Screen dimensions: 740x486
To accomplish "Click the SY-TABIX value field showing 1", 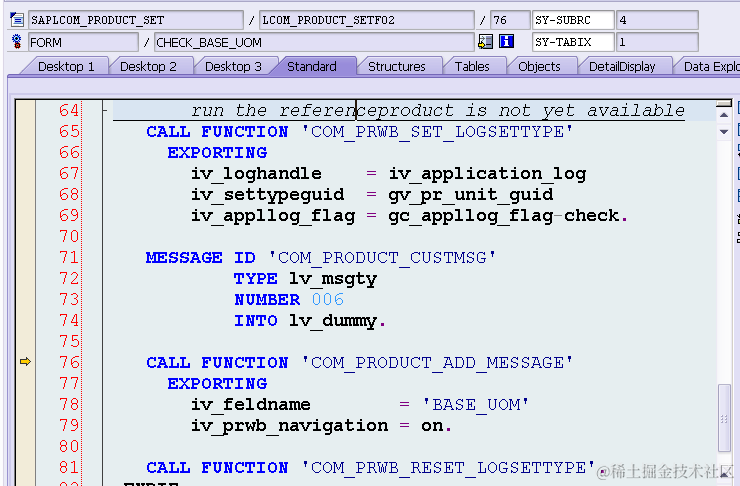I will coord(657,42).
